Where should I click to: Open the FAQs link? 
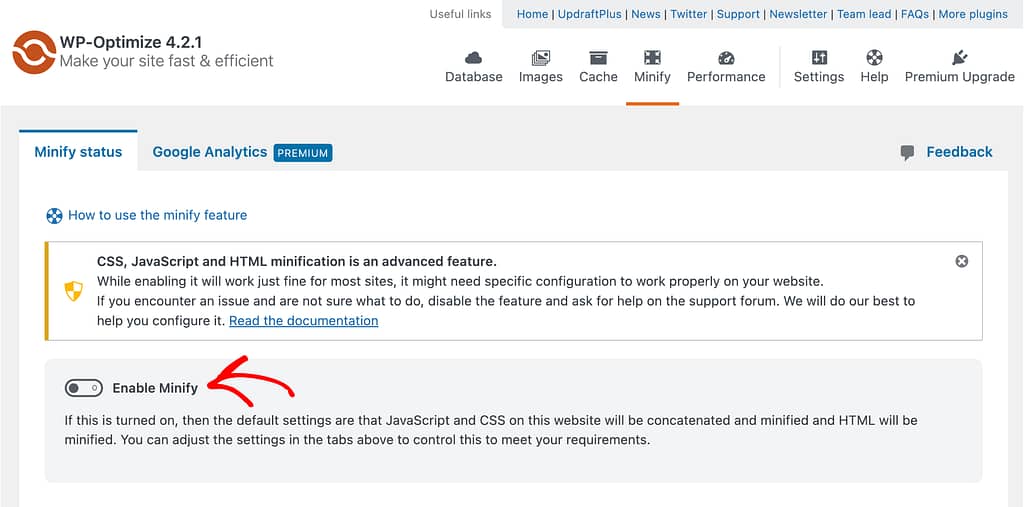pos(915,14)
